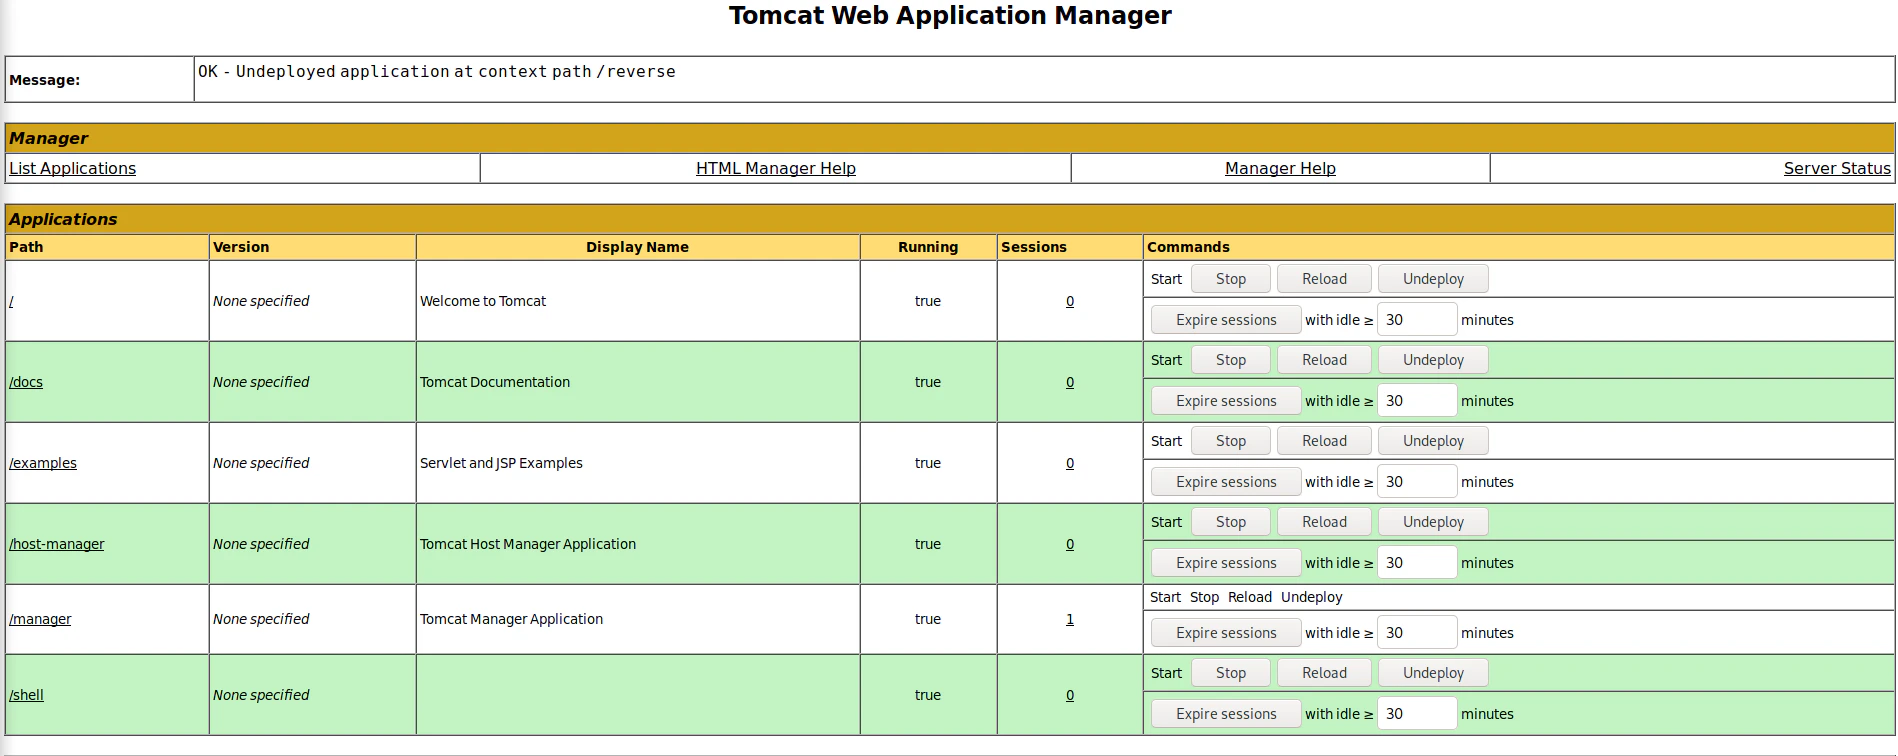
Task: Click the "Servlet and JSP Examples" display name
Action: 501,463
